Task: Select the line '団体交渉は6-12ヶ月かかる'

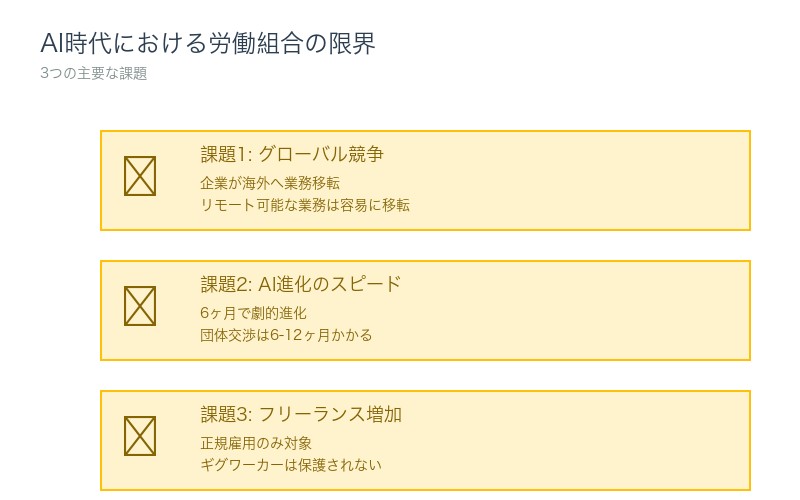Action: pos(286,335)
